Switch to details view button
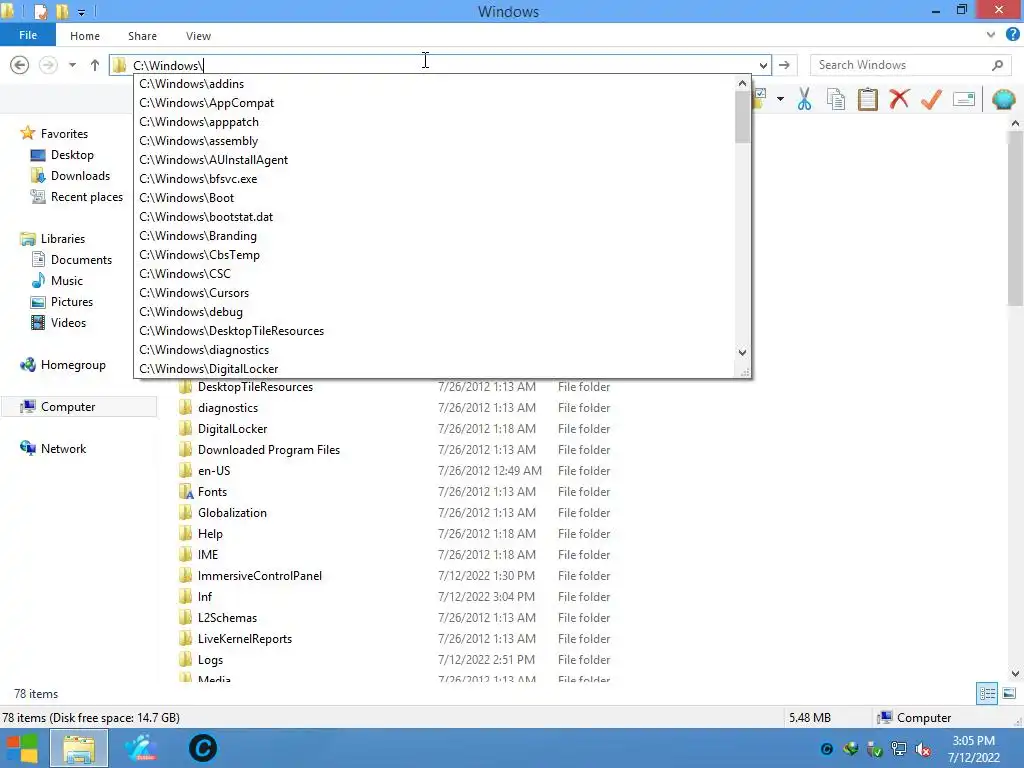The width and height of the screenshot is (1024, 768). click(987, 693)
